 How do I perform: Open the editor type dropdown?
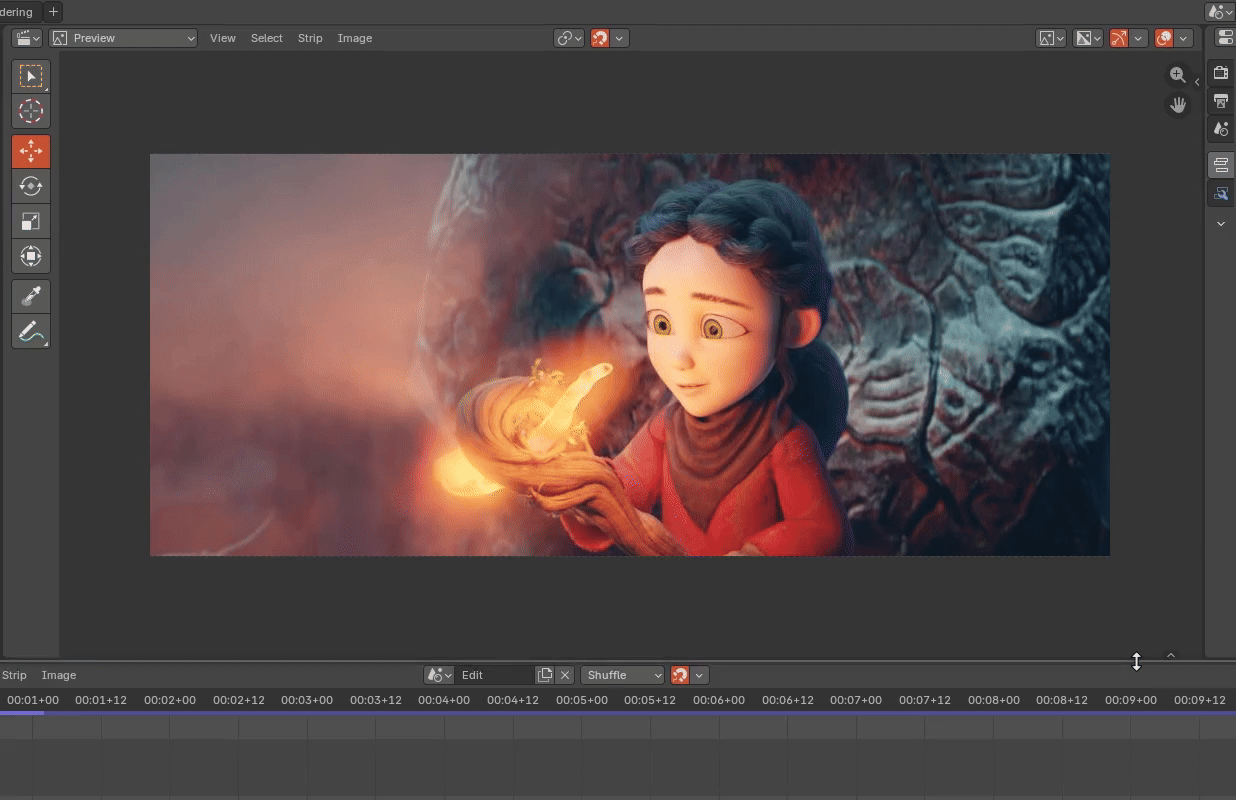pos(27,38)
